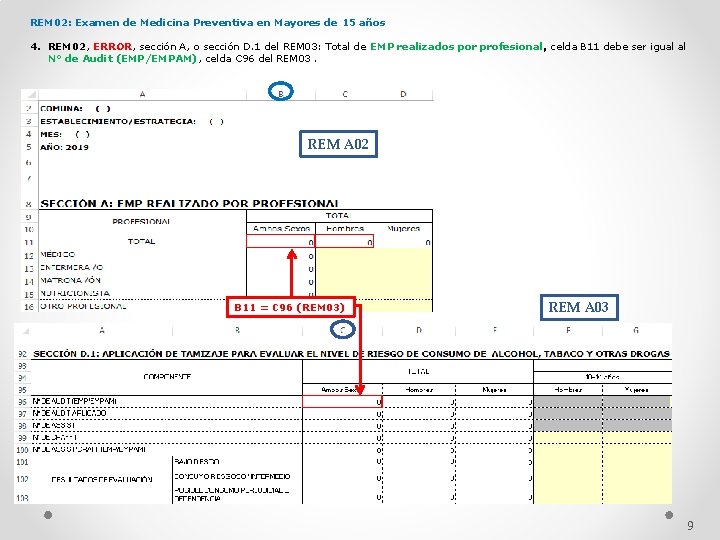The height and width of the screenshot is (540, 720).
Task: Select cell C96 in REM A03
Action: [x=342, y=401]
